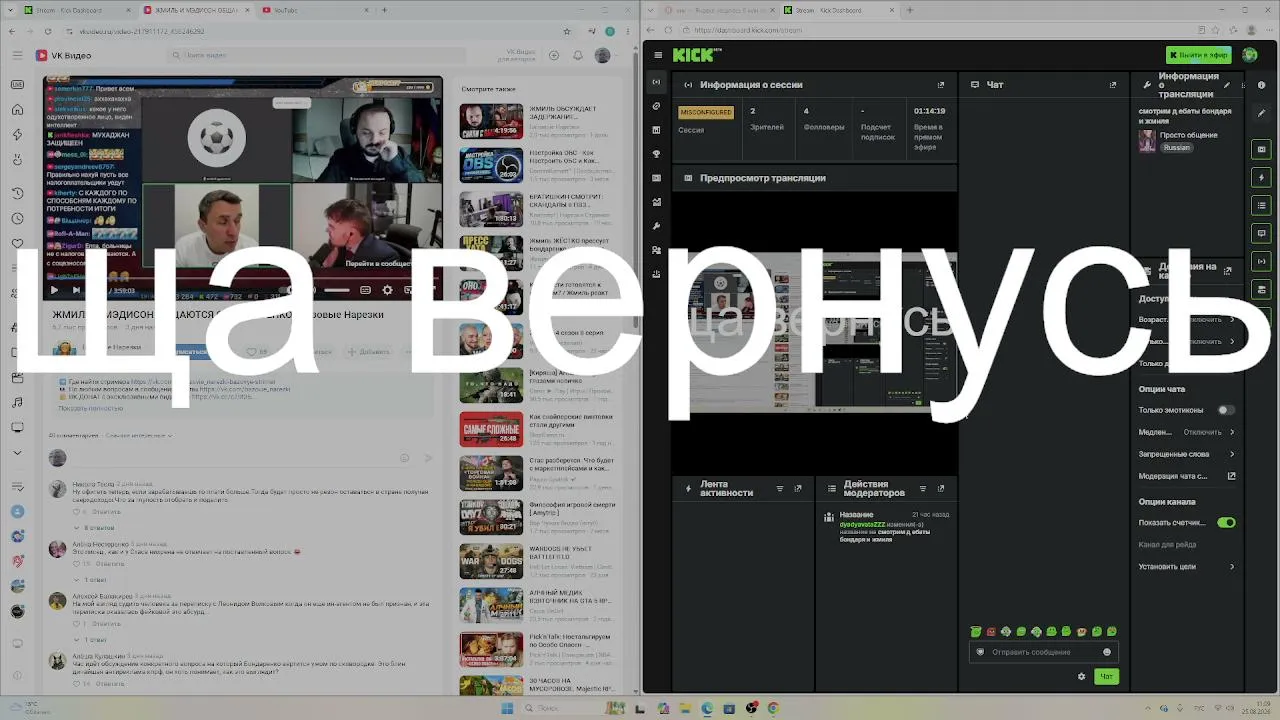Click the first green emote above chat input
The image size is (1280, 720).
coord(976,632)
